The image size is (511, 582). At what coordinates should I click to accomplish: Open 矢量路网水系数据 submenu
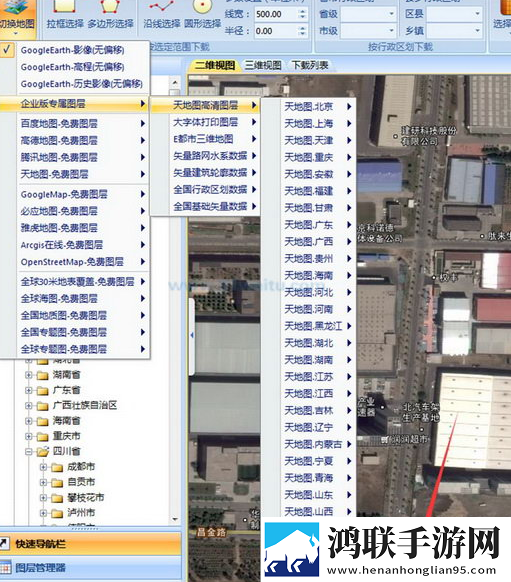click(x=205, y=156)
